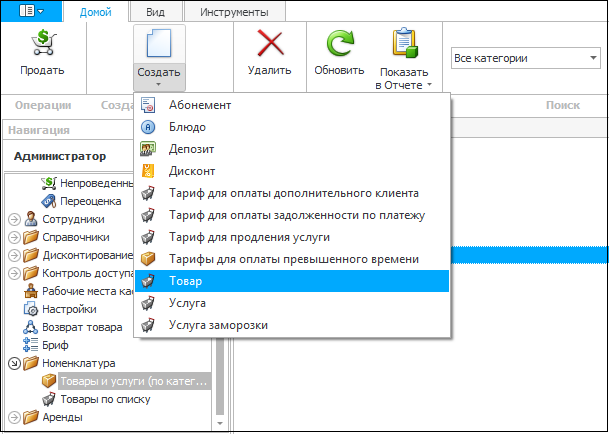
Task: Click the Создать blank document icon
Action: [159, 43]
